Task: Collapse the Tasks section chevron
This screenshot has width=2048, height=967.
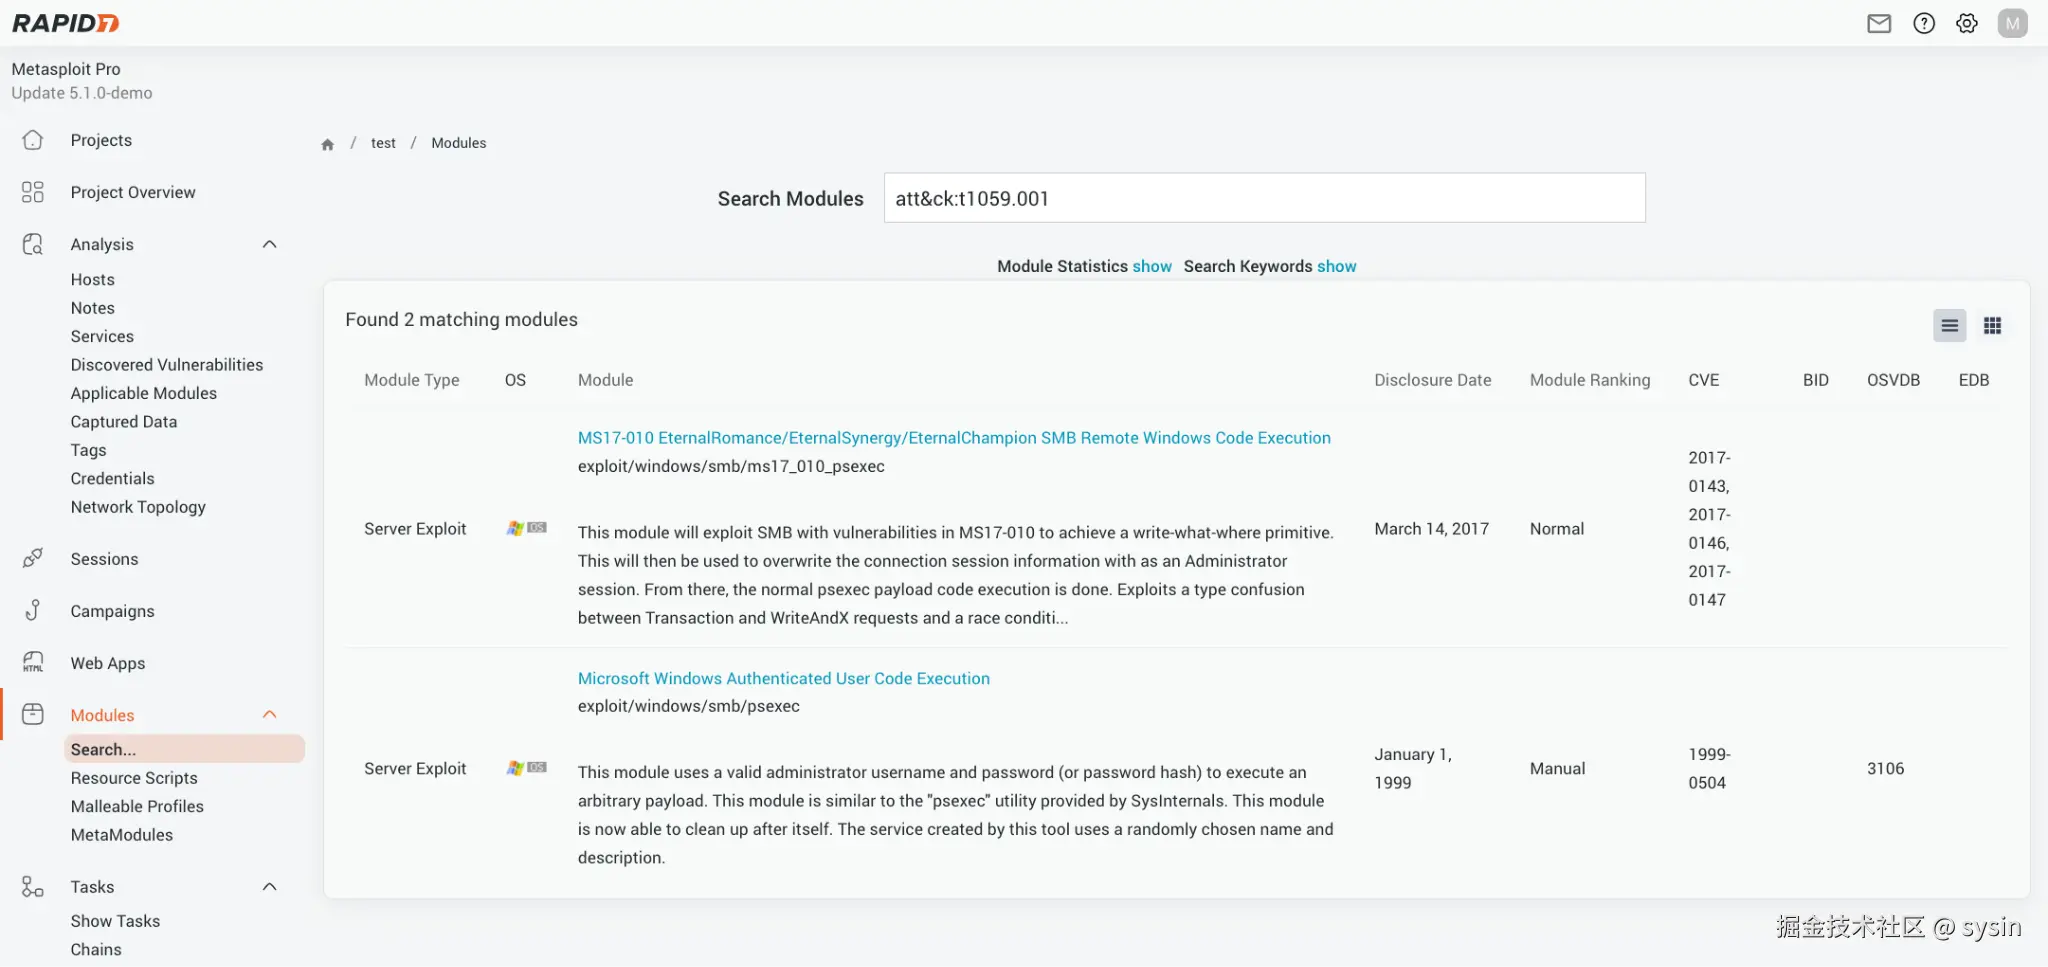Action: [269, 886]
